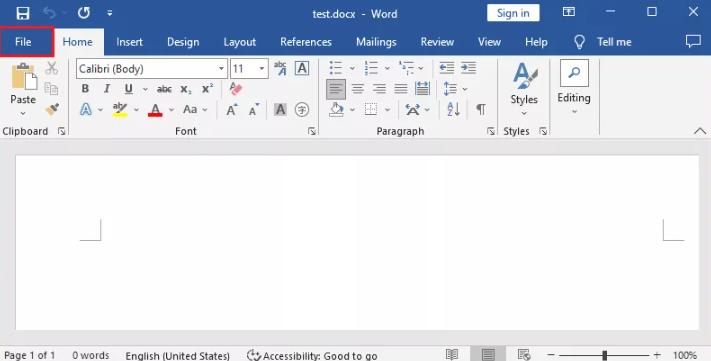Open the Layout tab
This screenshot has height=361, width=711.
[239, 42]
